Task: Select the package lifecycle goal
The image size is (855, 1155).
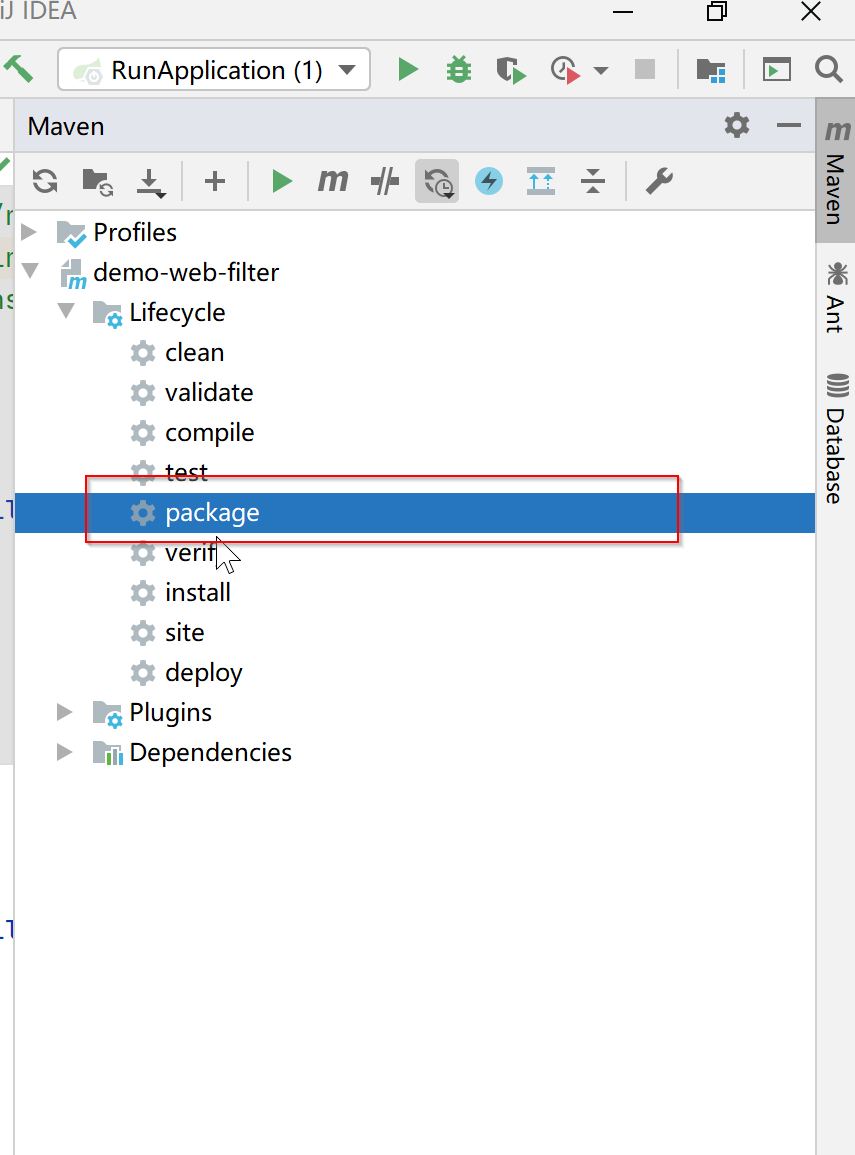Action: click(x=212, y=513)
